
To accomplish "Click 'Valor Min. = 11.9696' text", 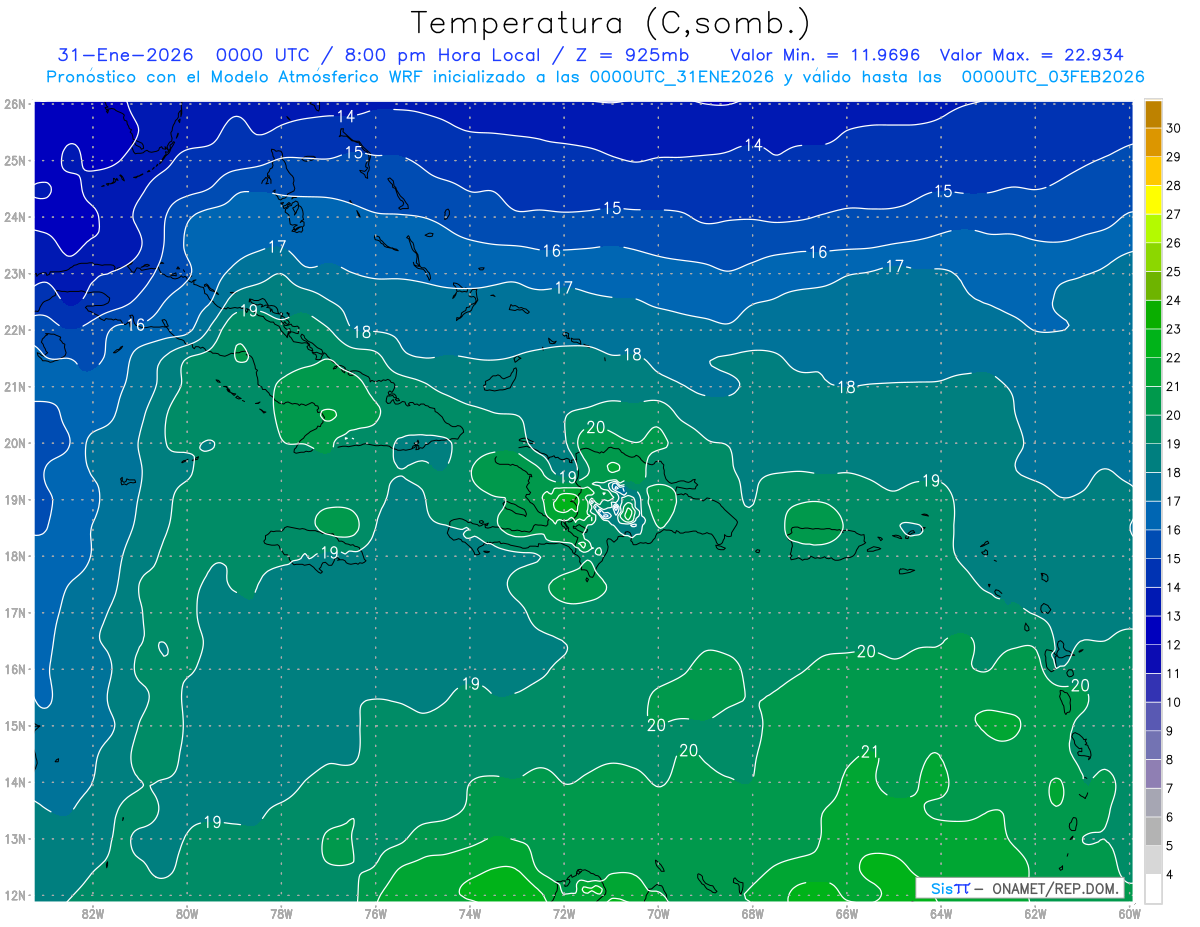I will pos(825,55).
